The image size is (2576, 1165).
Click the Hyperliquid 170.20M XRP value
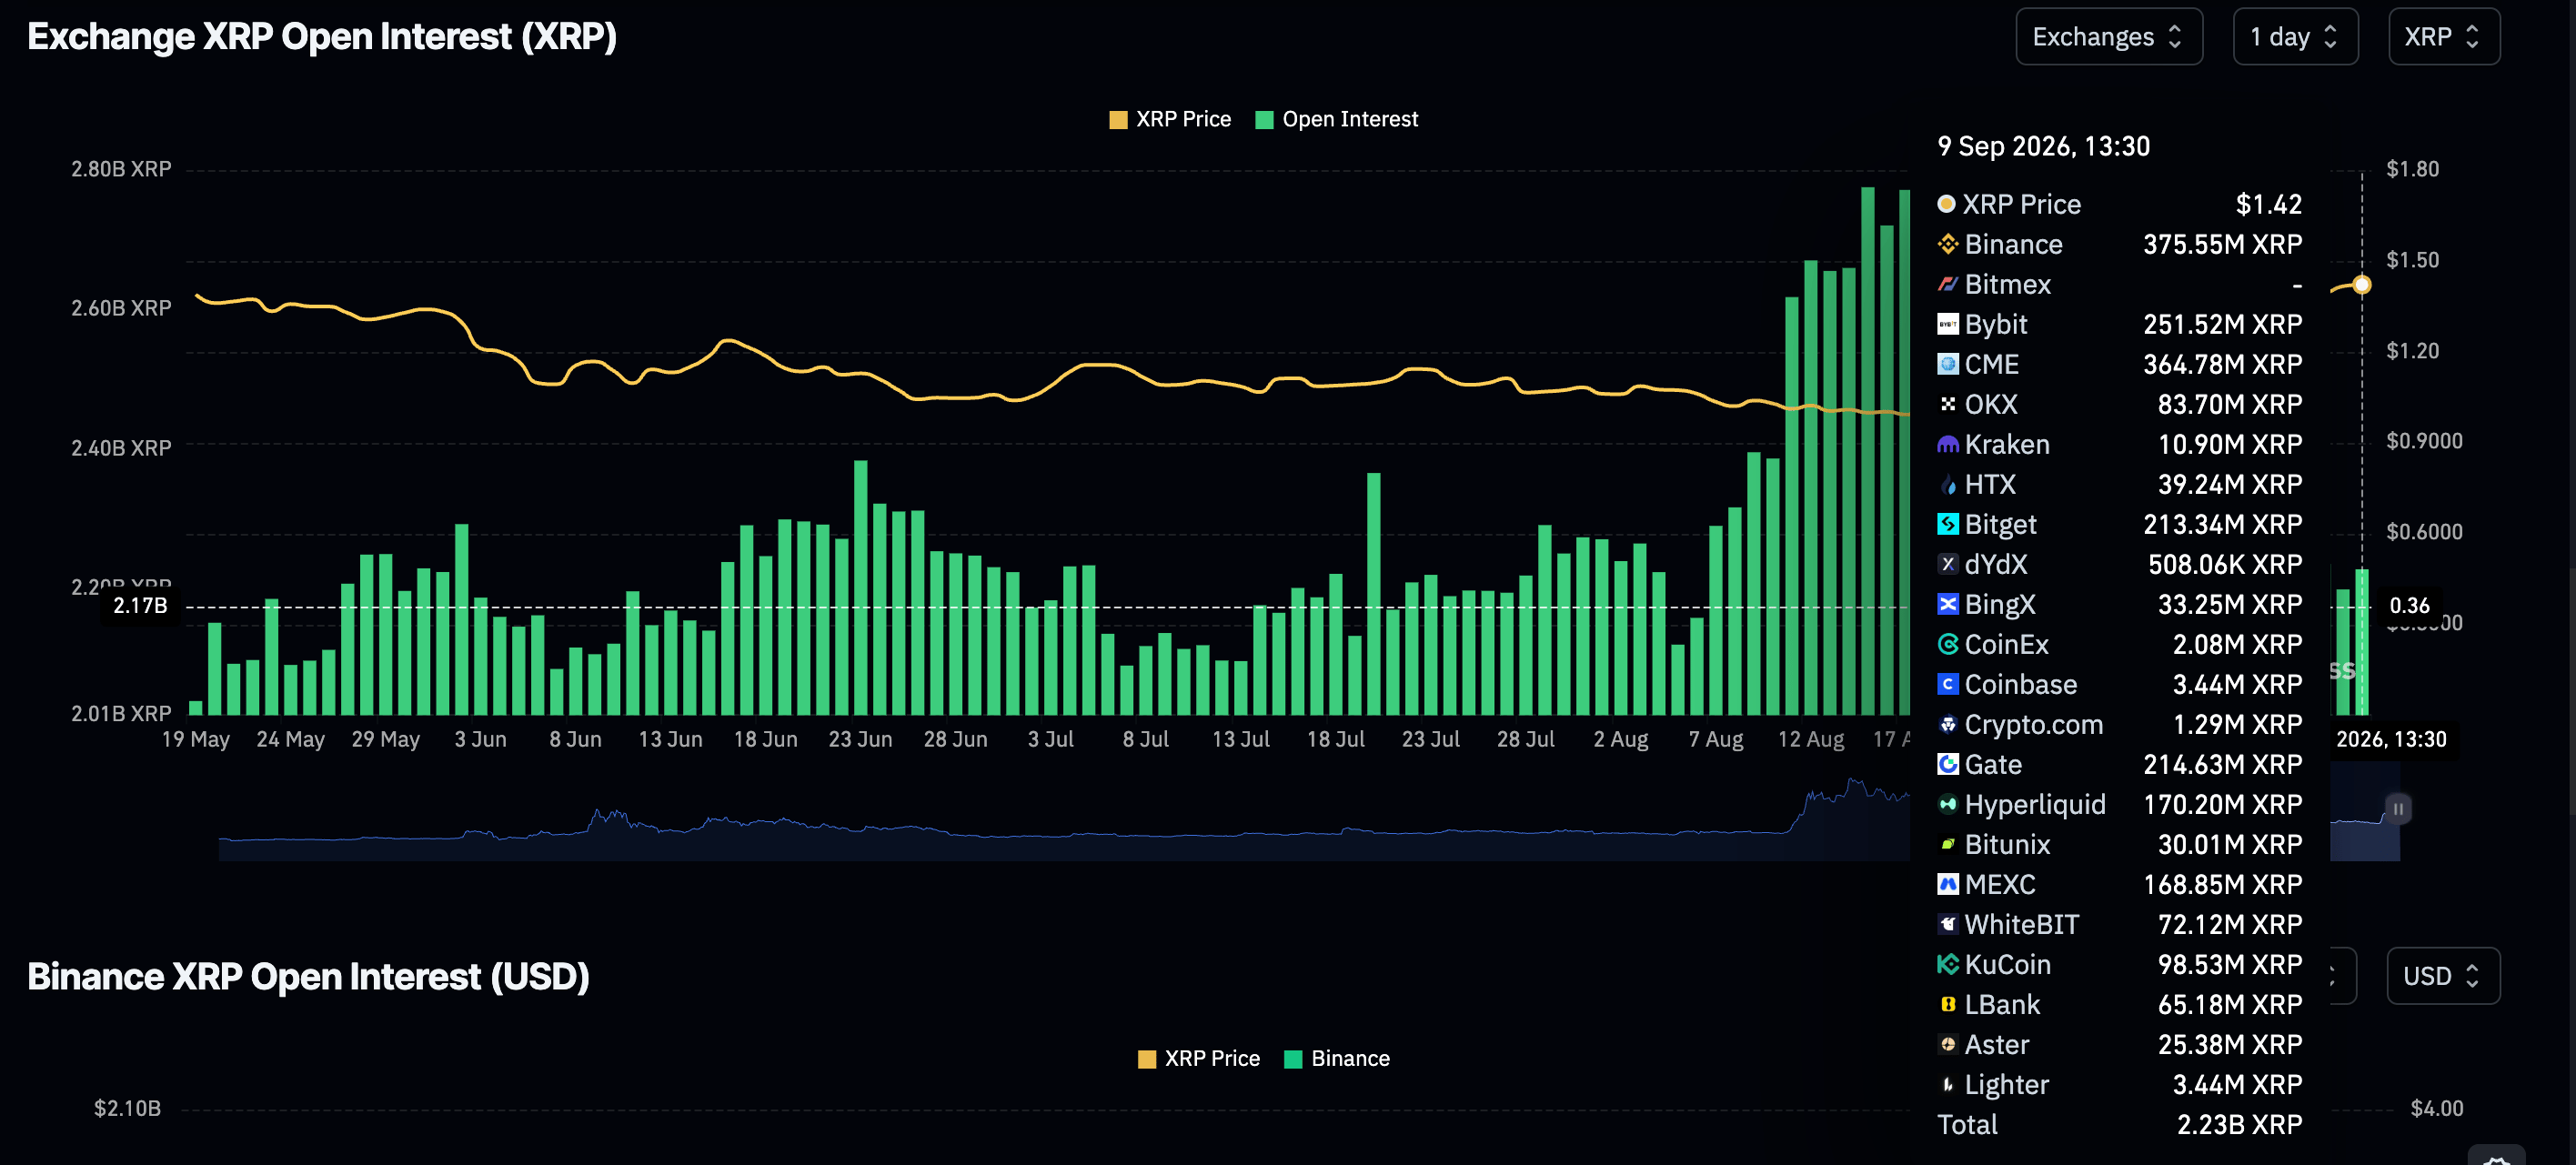[2222, 804]
